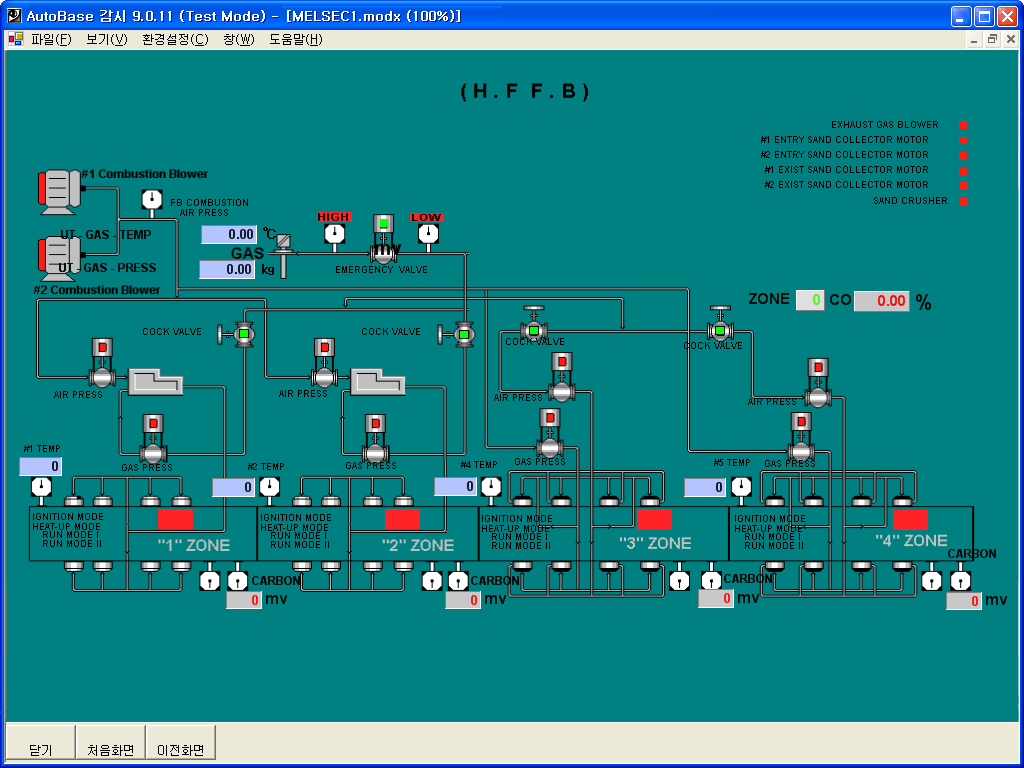The height and width of the screenshot is (768, 1024).
Task: Toggle the EXHAUST GAS BLOWER status indicator
Action: [963, 125]
